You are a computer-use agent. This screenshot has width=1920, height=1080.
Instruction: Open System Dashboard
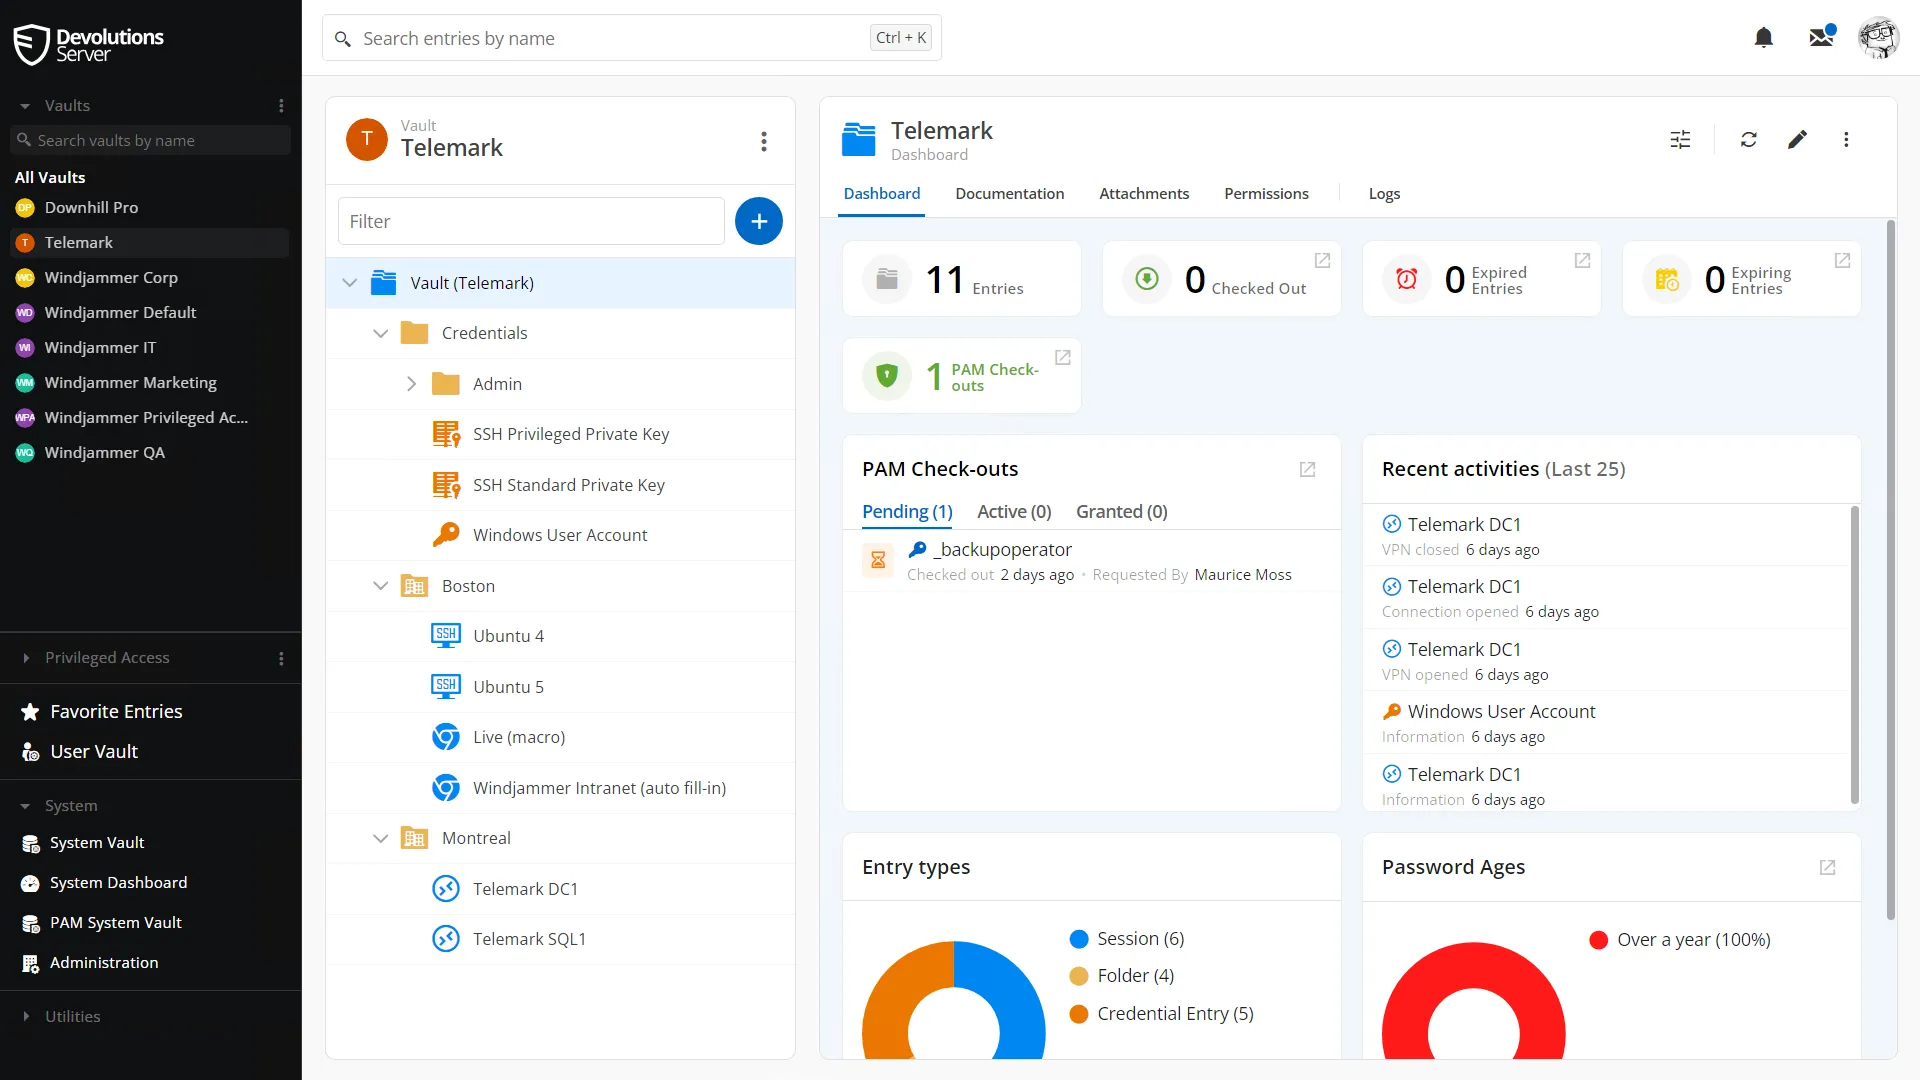point(118,883)
